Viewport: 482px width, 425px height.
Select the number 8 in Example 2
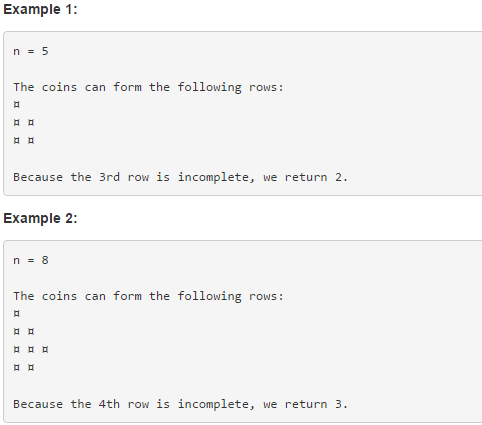pos(45,260)
